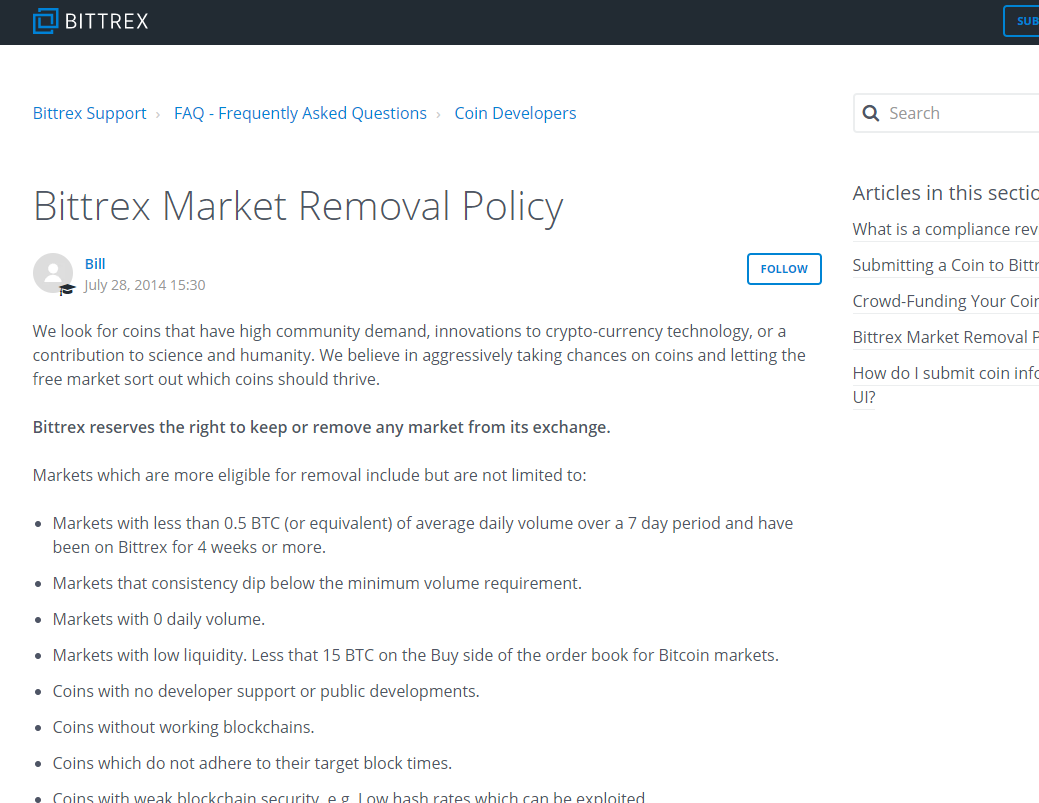Click the graduation cap badge icon
Viewport: 1039px width, 803px height.
click(x=67, y=290)
